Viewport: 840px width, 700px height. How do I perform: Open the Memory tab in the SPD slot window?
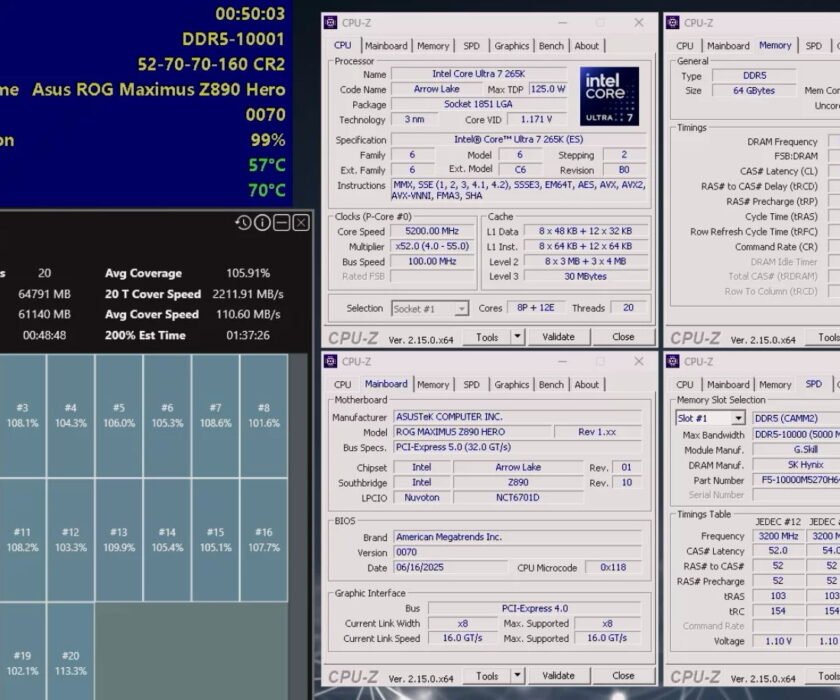coord(775,385)
